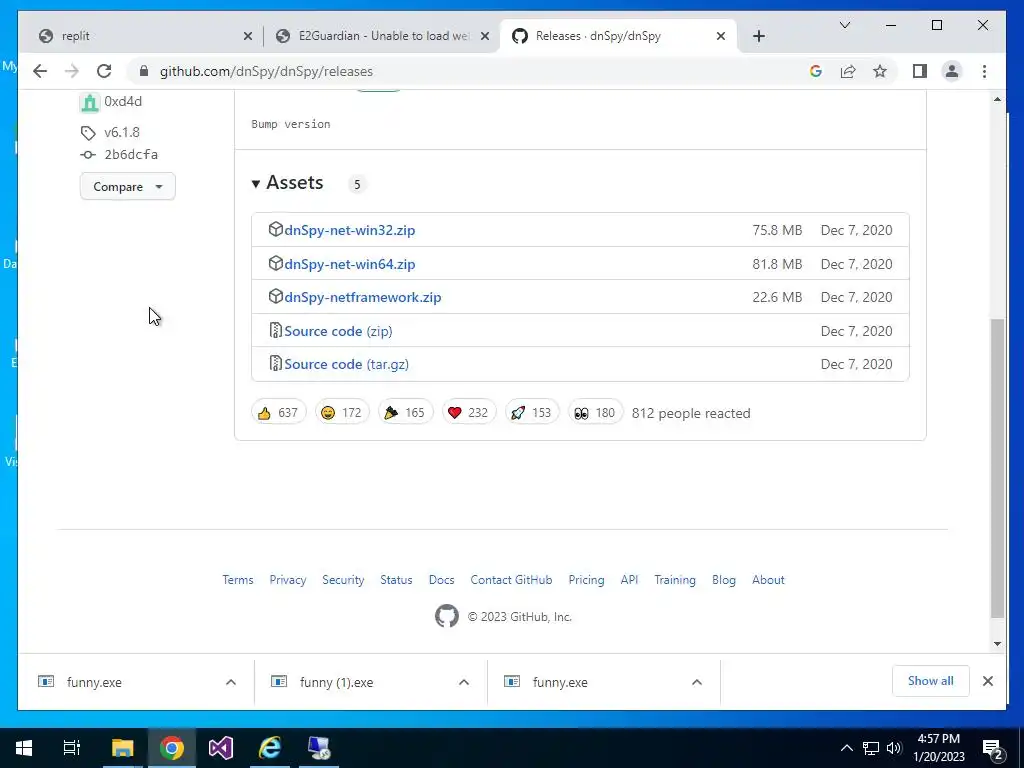The width and height of the screenshot is (1024, 768).
Task: Open the tab search chevron
Action: click(x=844, y=25)
